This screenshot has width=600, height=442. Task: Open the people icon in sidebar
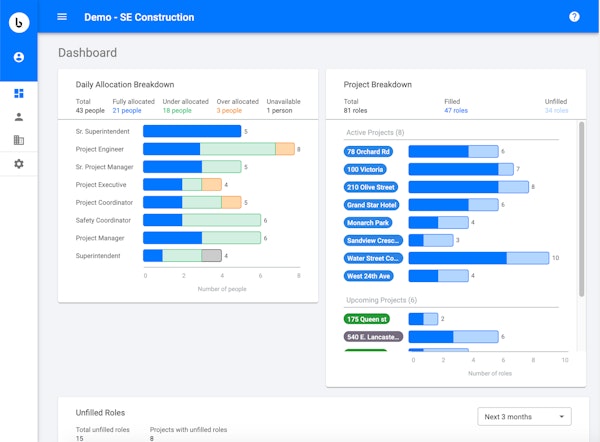pyautogui.click(x=18, y=117)
